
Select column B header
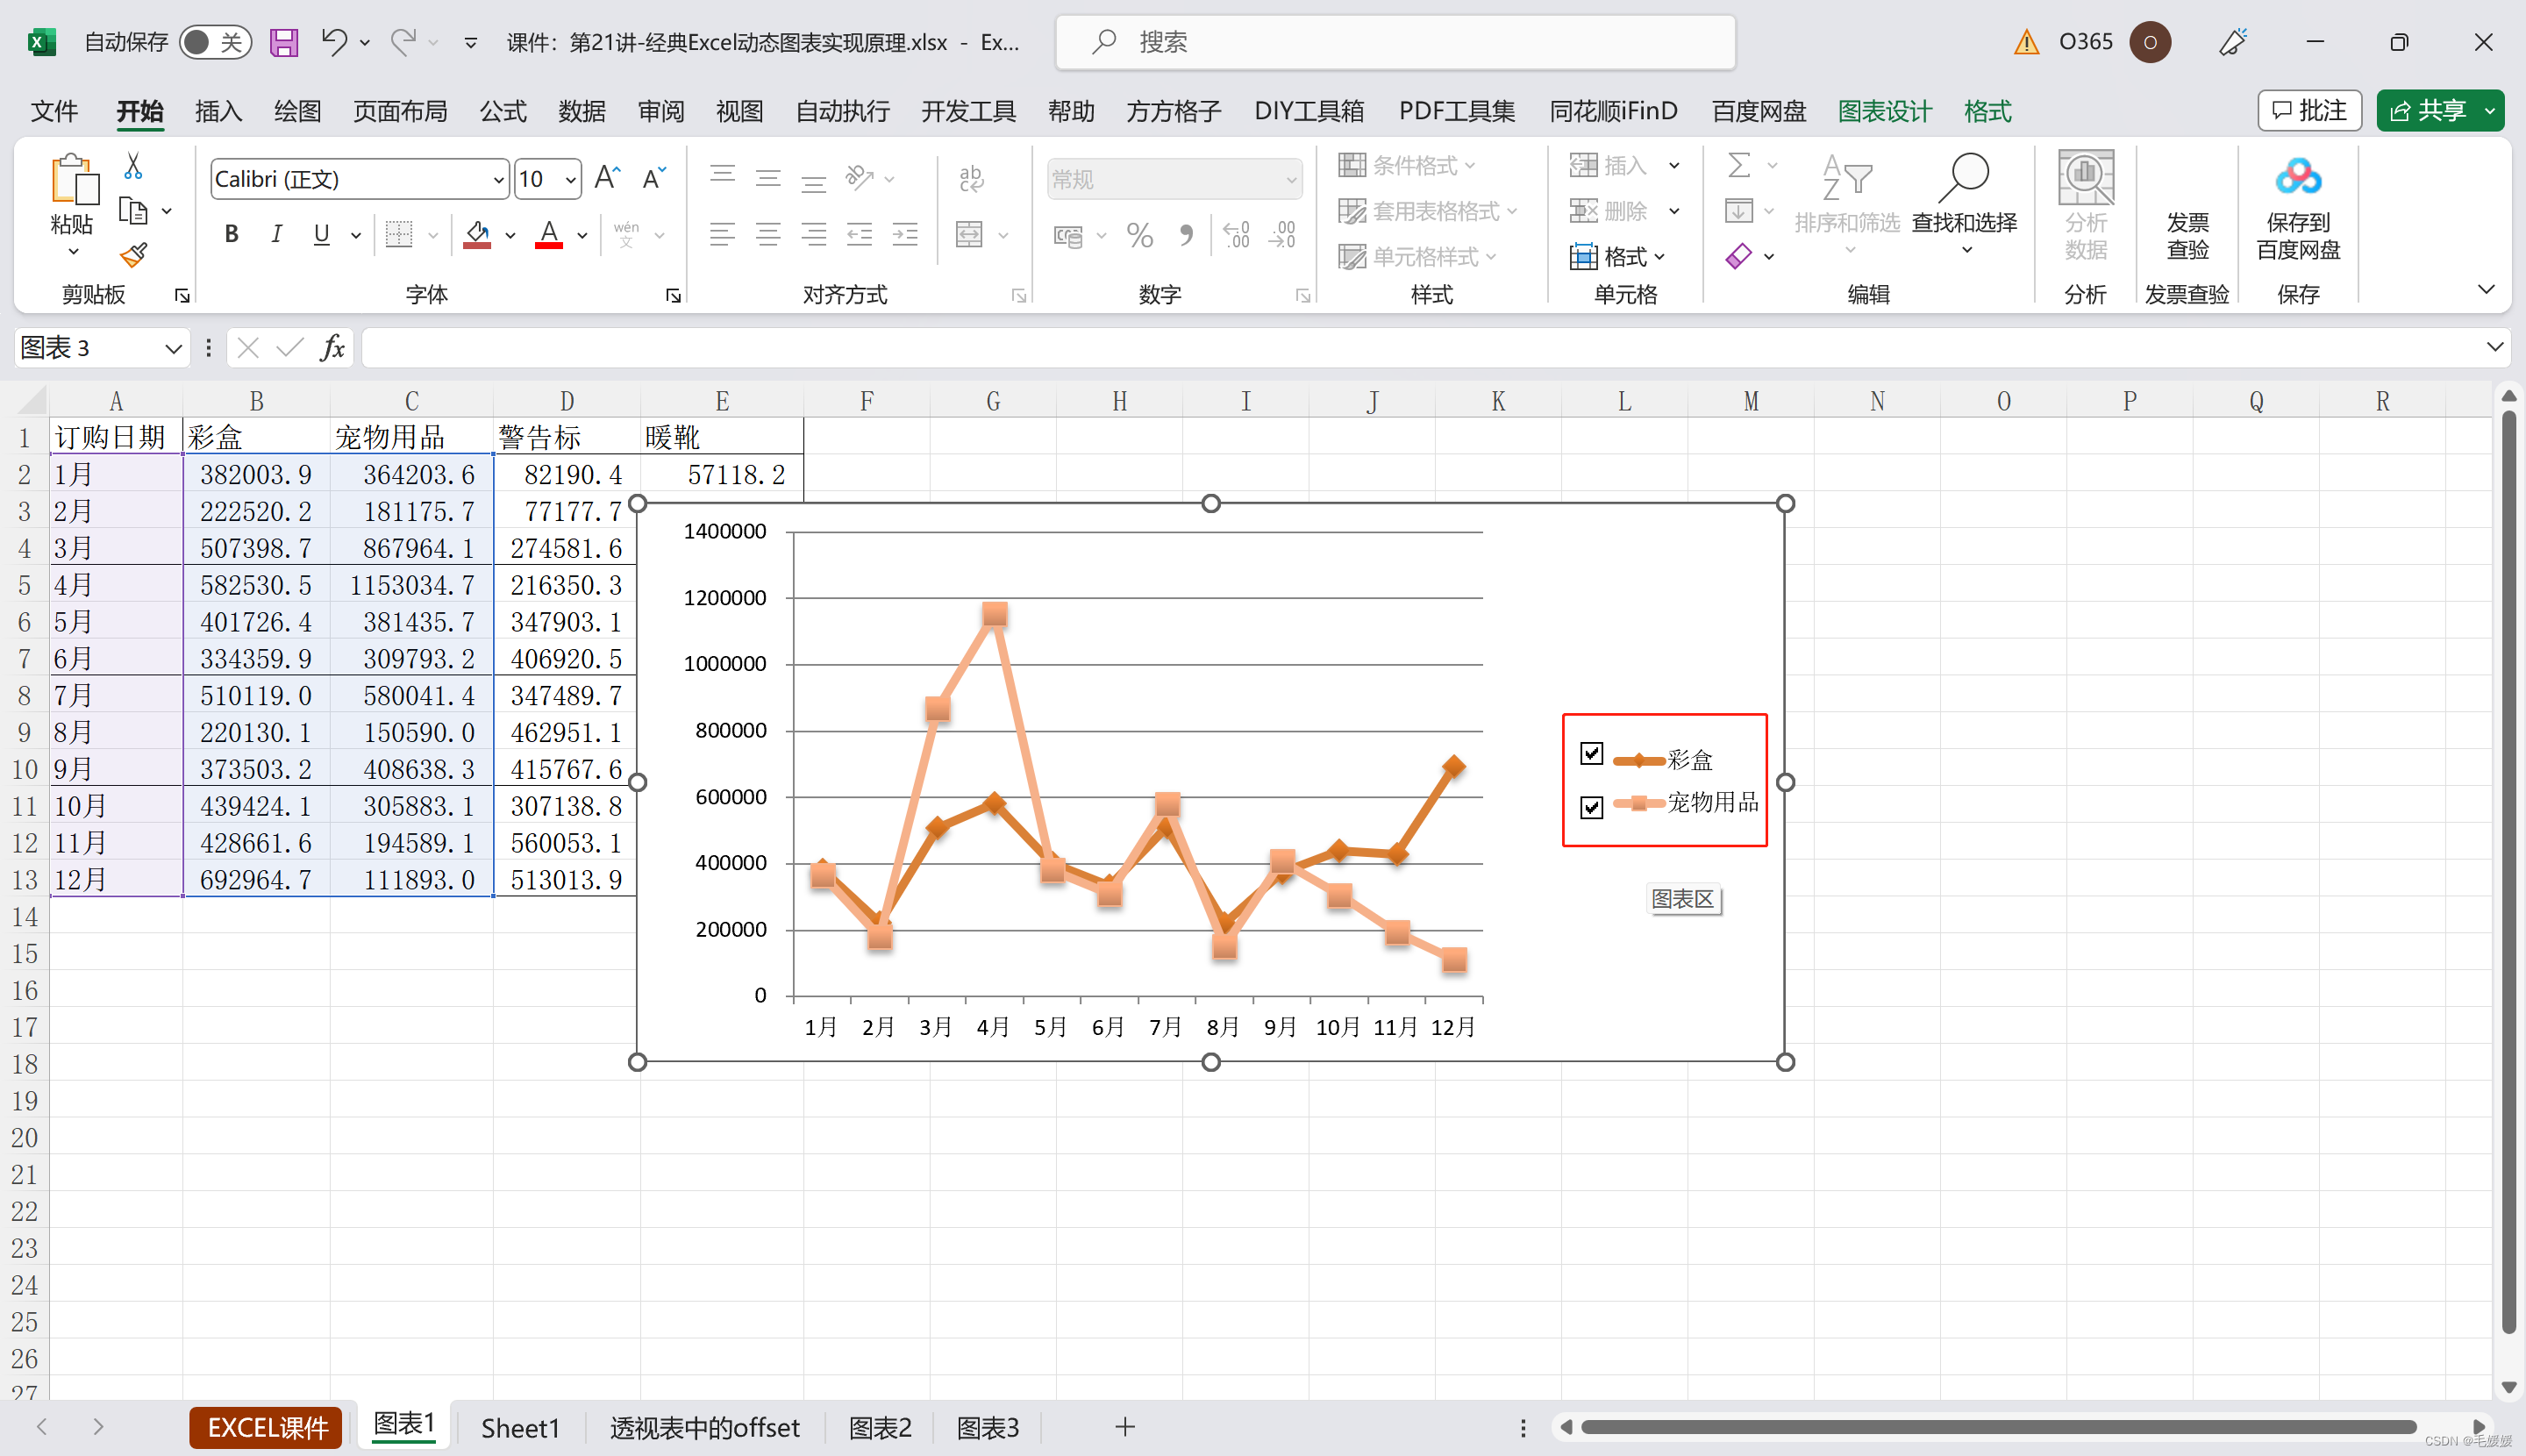tap(256, 401)
